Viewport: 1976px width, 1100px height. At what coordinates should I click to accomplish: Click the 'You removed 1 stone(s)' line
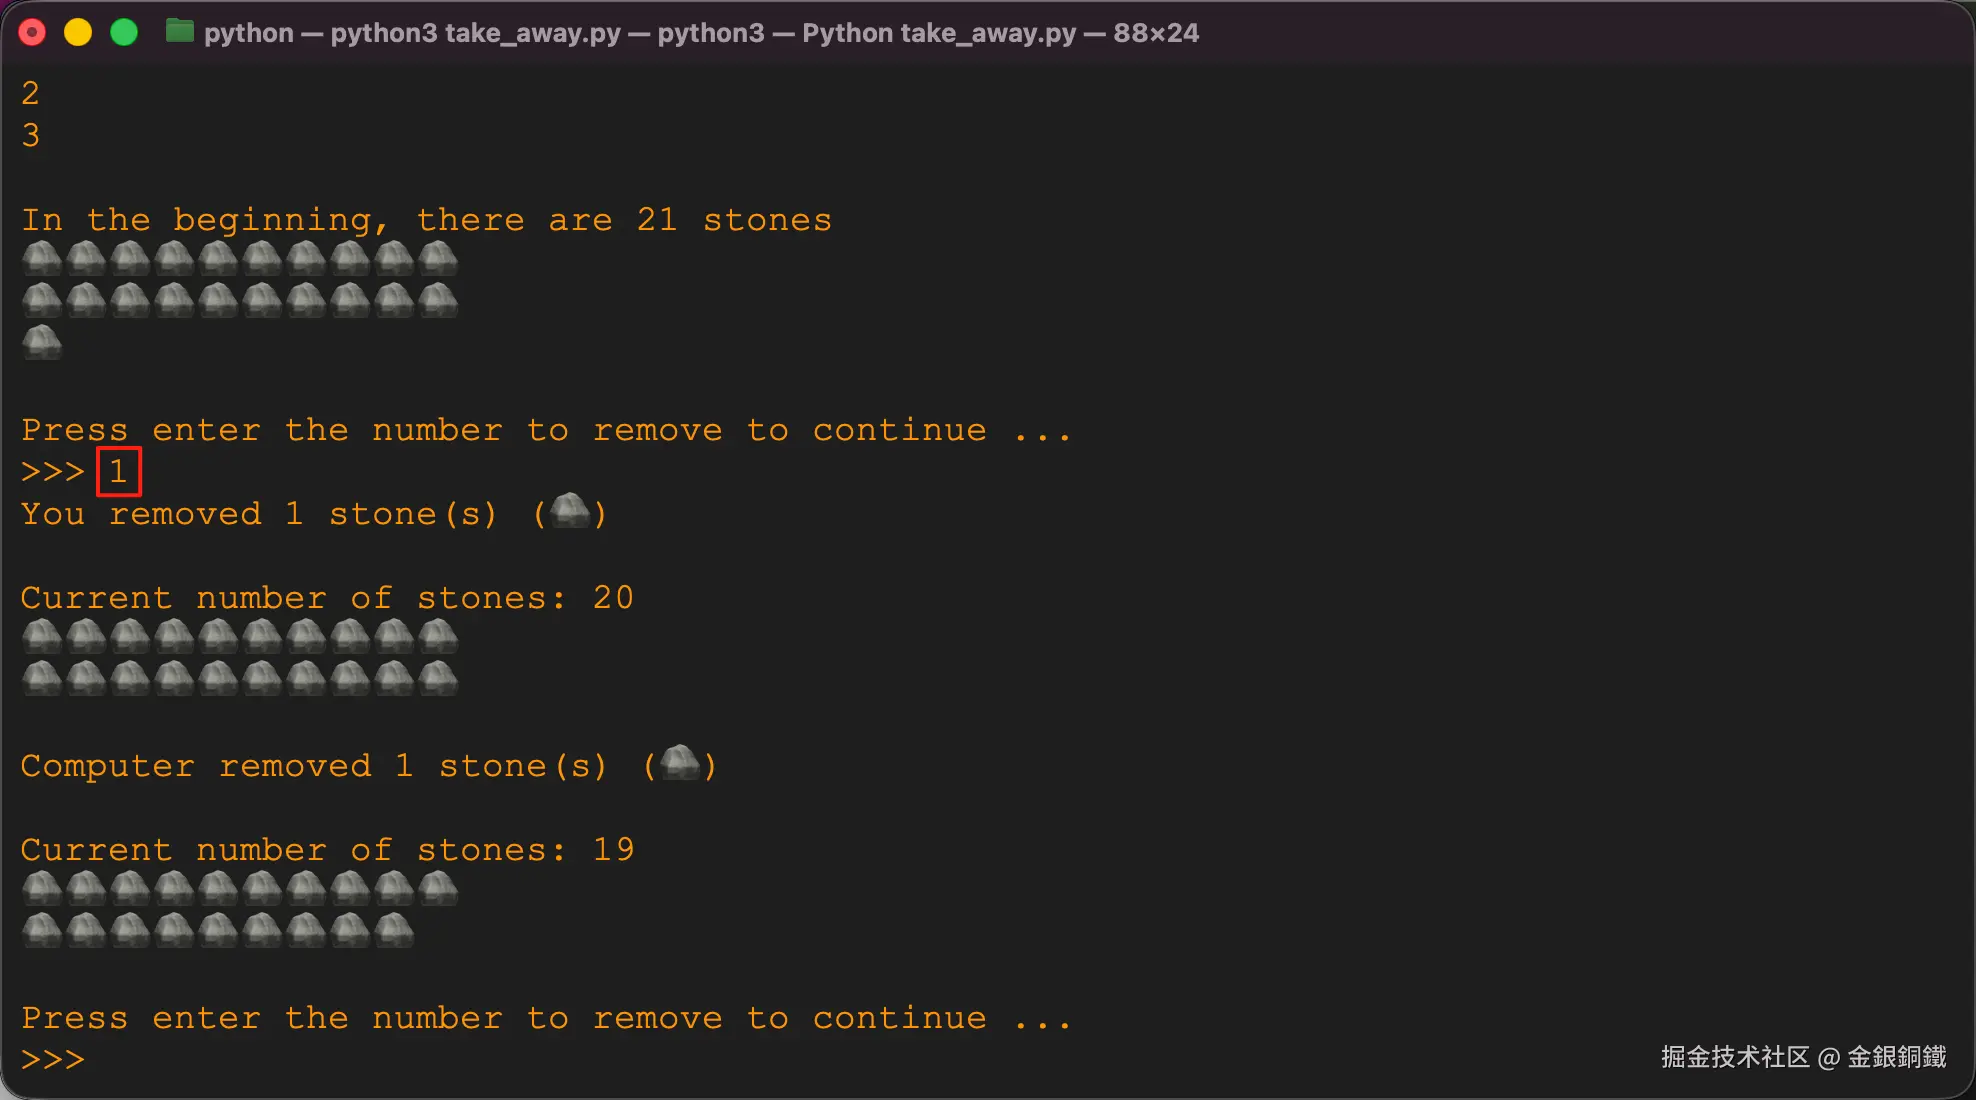(x=314, y=514)
